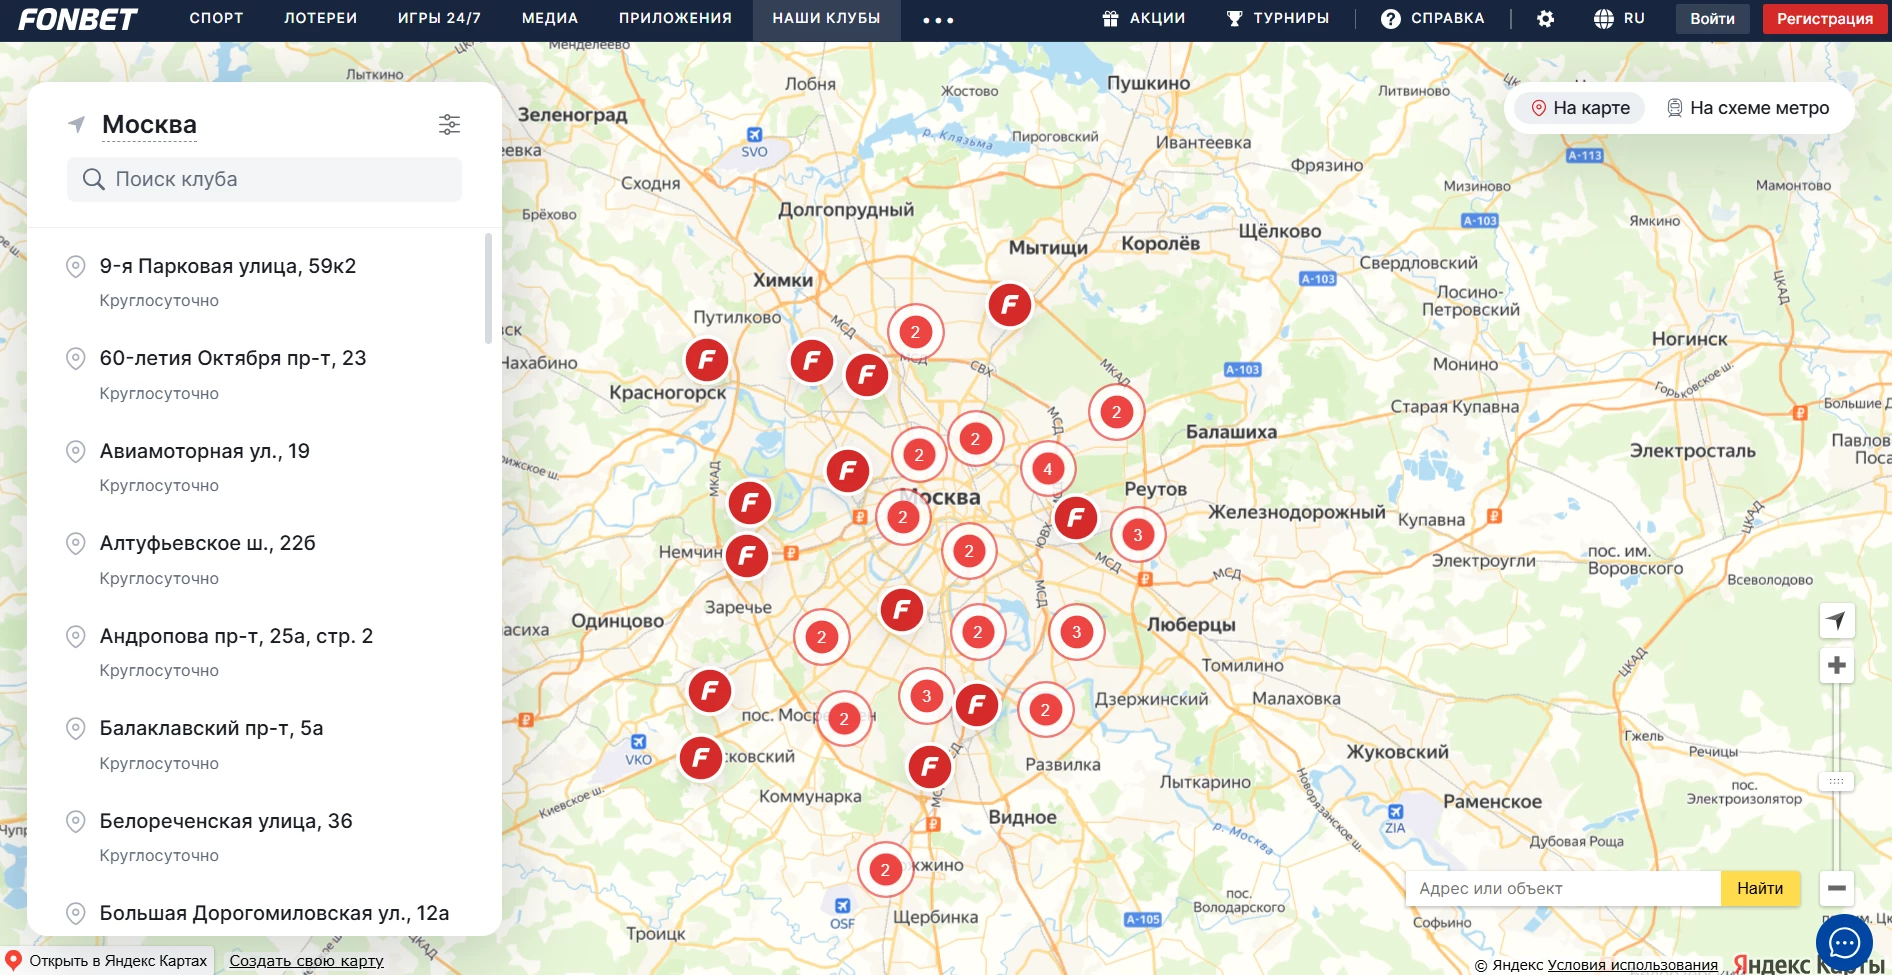Open the club filter settings icon

(449, 124)
